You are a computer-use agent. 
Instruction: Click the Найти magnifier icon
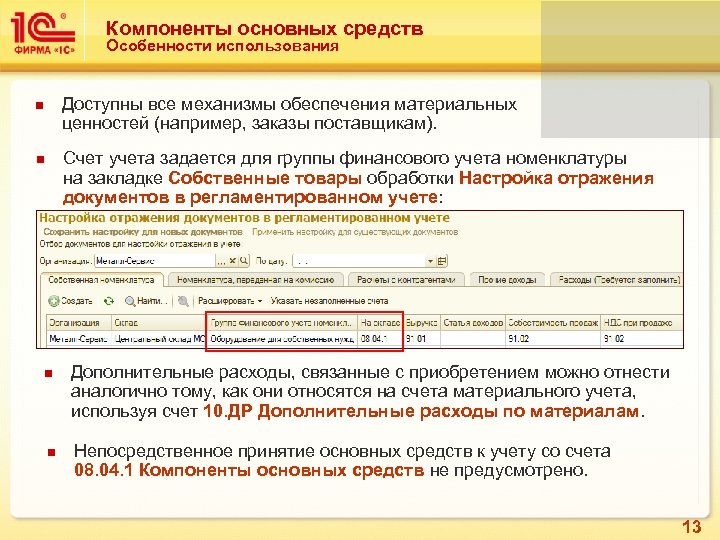pyautogui.click(x=130, y=301)
